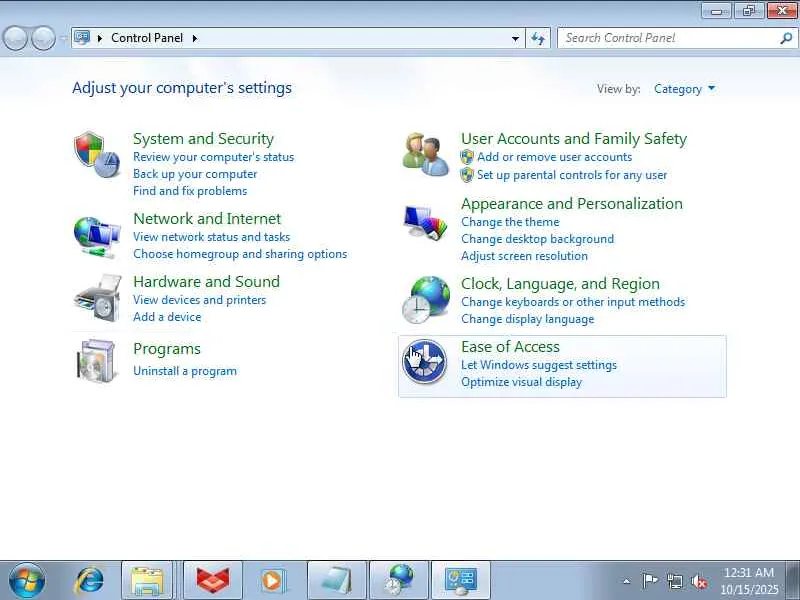Click Add or remove user accounts
The height and width of the screenshot is (600, 800).
[555, 157]
